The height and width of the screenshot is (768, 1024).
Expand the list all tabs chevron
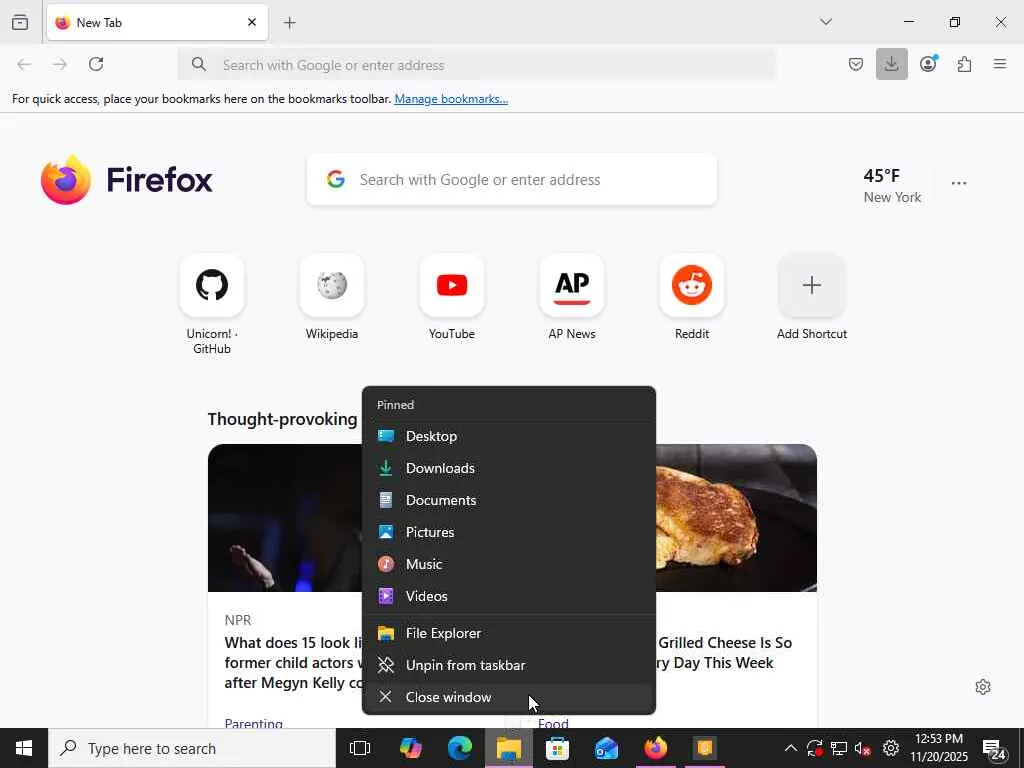coord(826,22)
